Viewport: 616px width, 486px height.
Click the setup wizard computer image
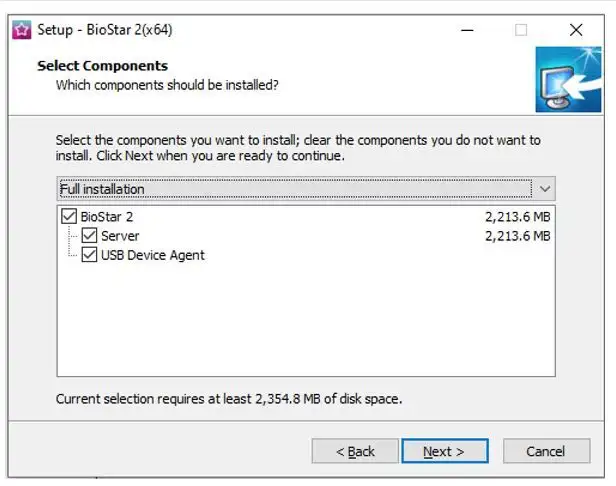pos(568,79)
